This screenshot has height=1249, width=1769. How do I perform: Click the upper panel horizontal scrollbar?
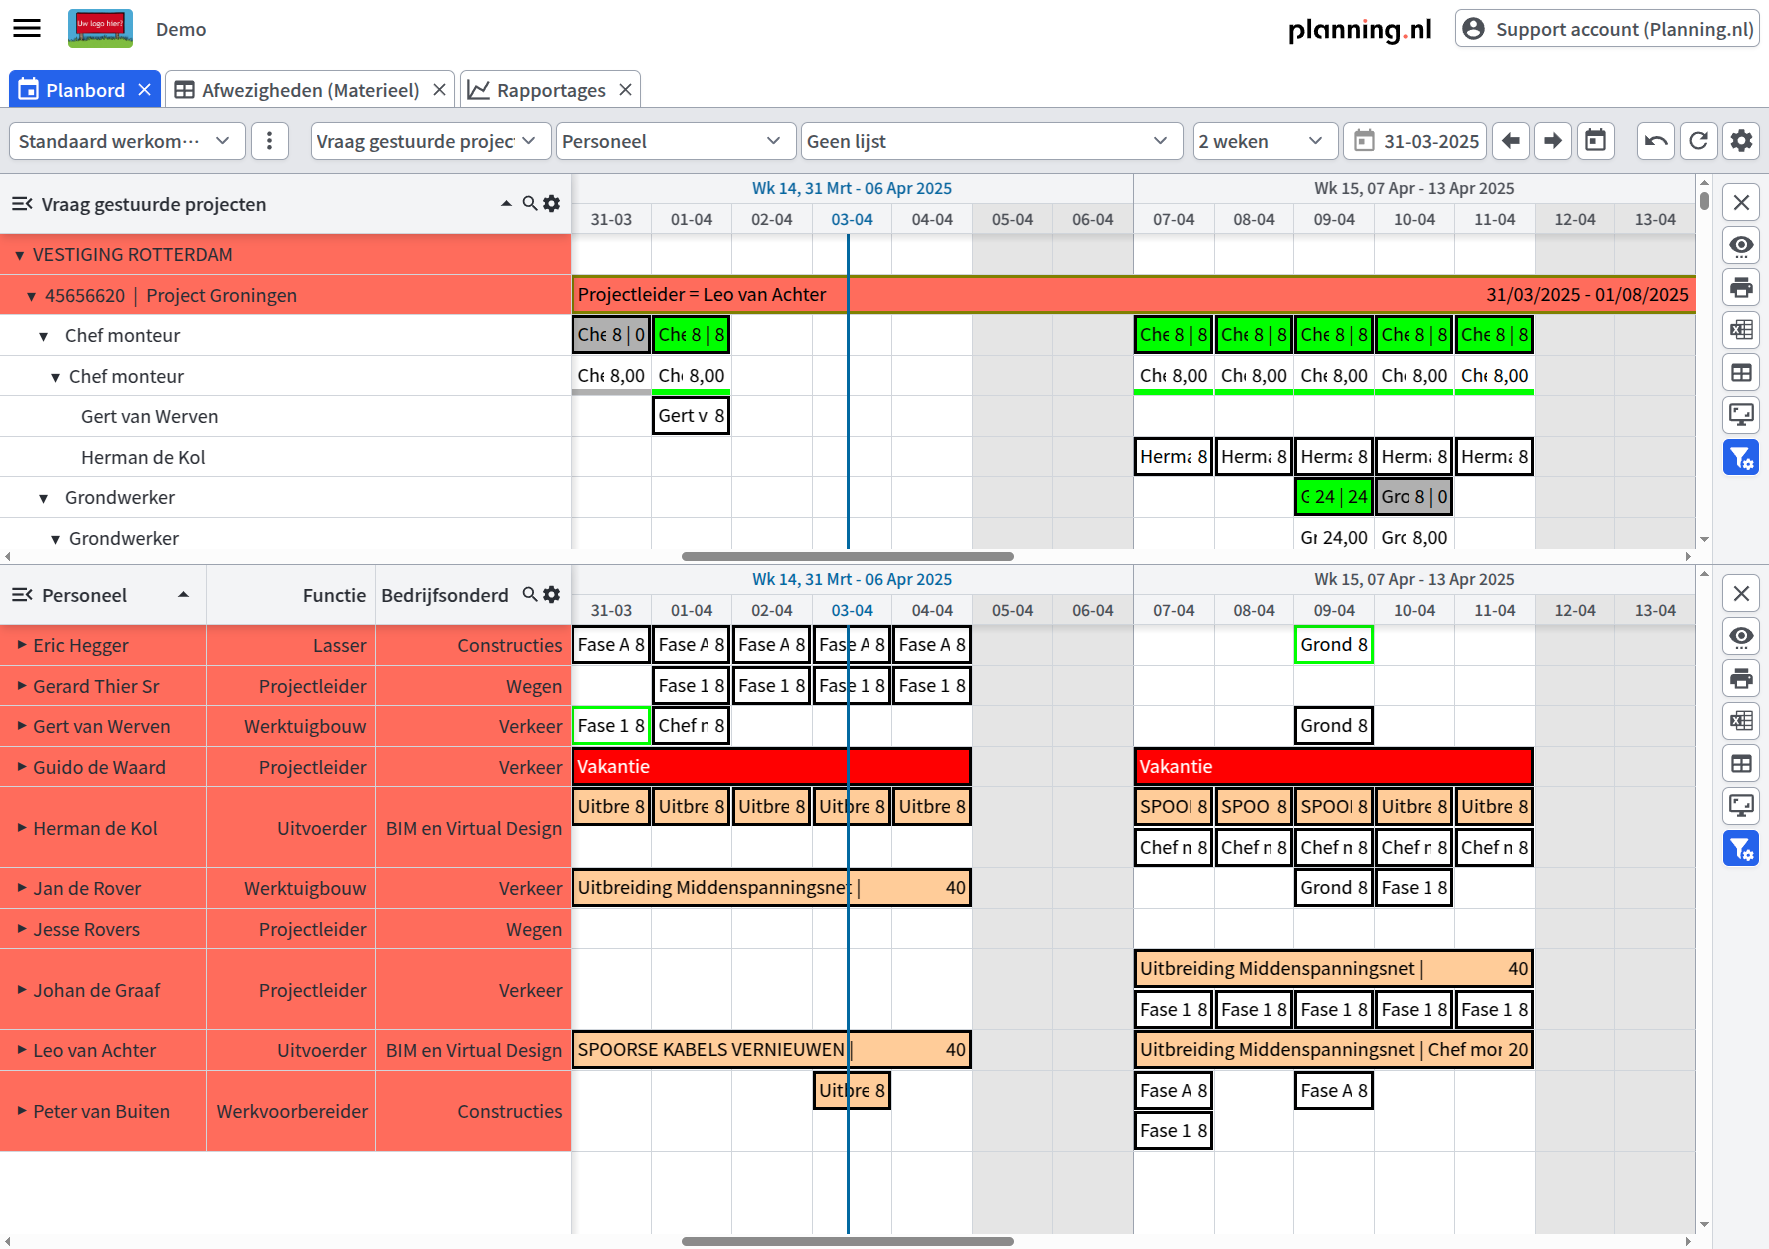click(847, 556)
